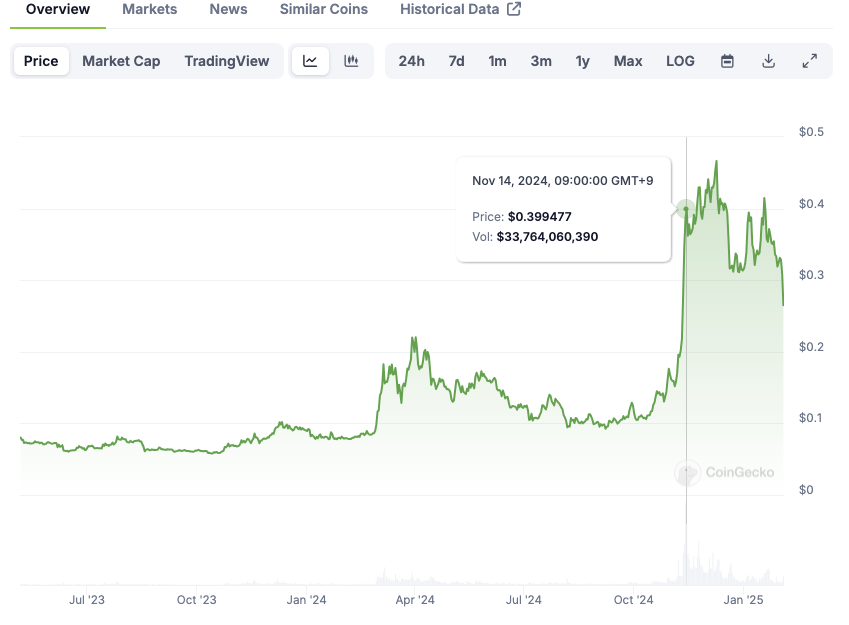The image size is (849, 625).
Task: Switch to candlestick chart view
Action: coord(351,61)
